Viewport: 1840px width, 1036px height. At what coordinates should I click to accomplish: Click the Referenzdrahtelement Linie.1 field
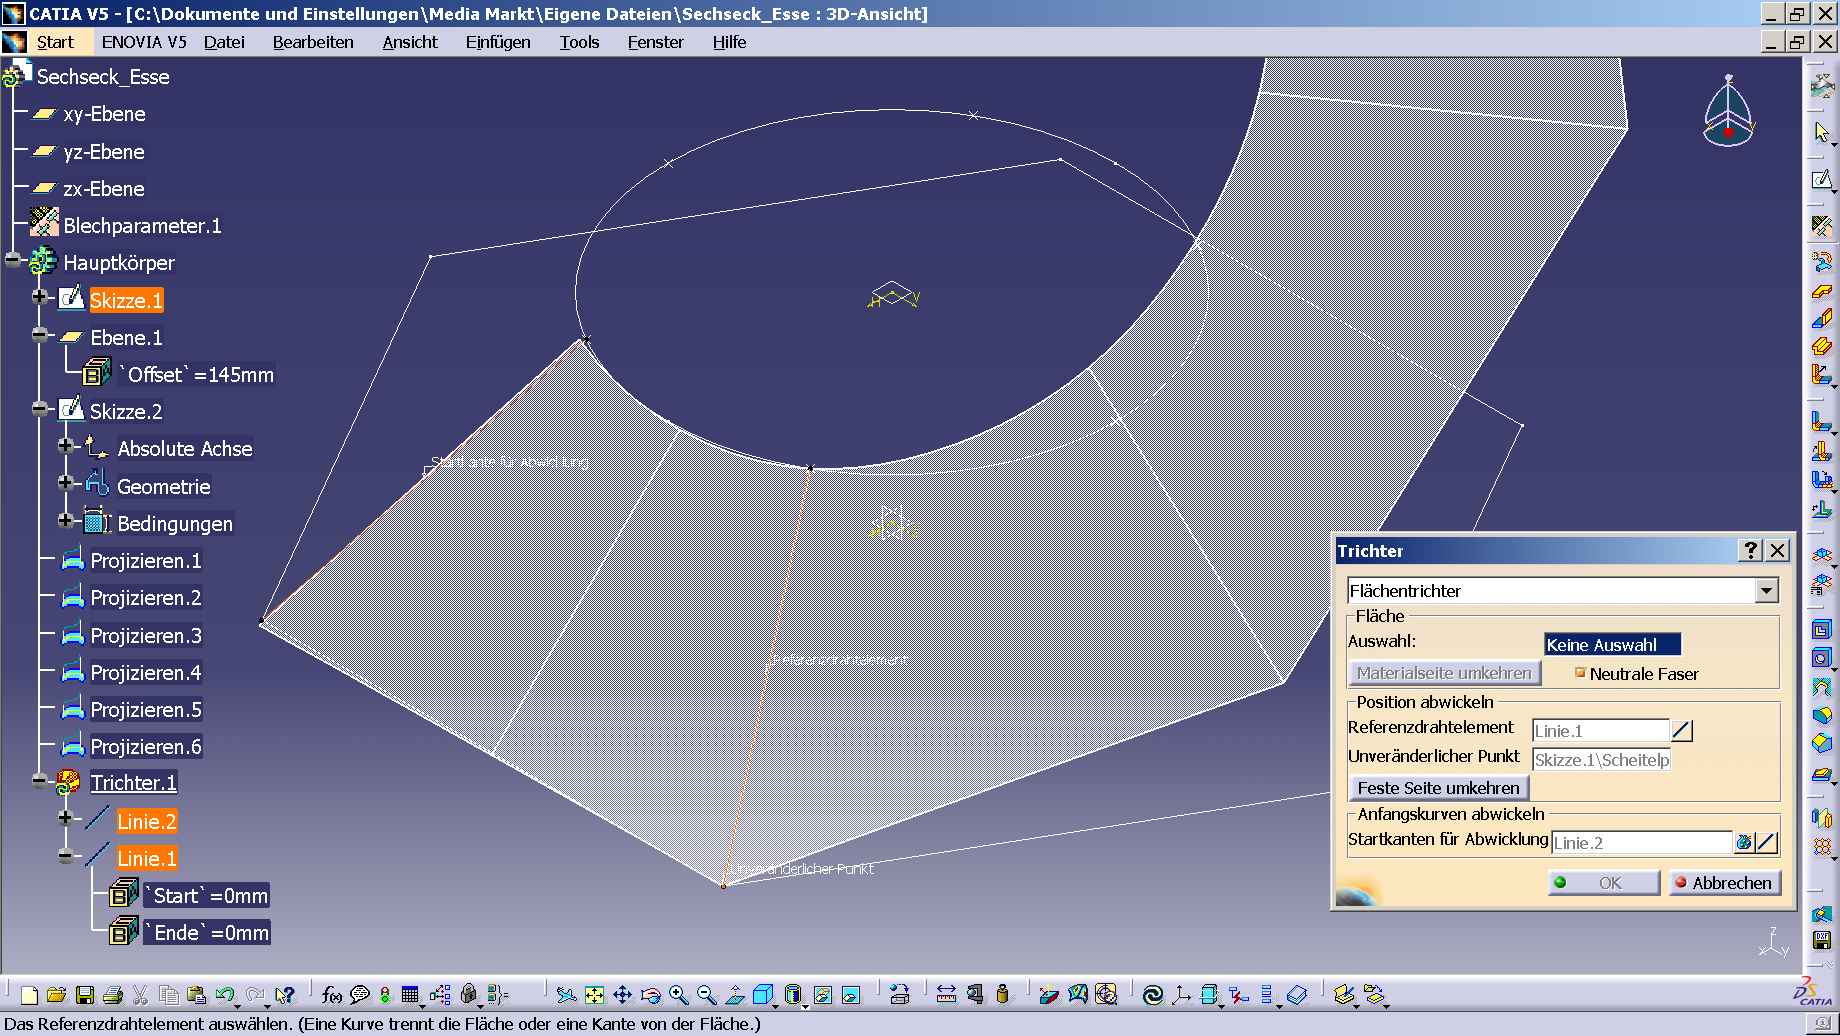pos(1600,731)
